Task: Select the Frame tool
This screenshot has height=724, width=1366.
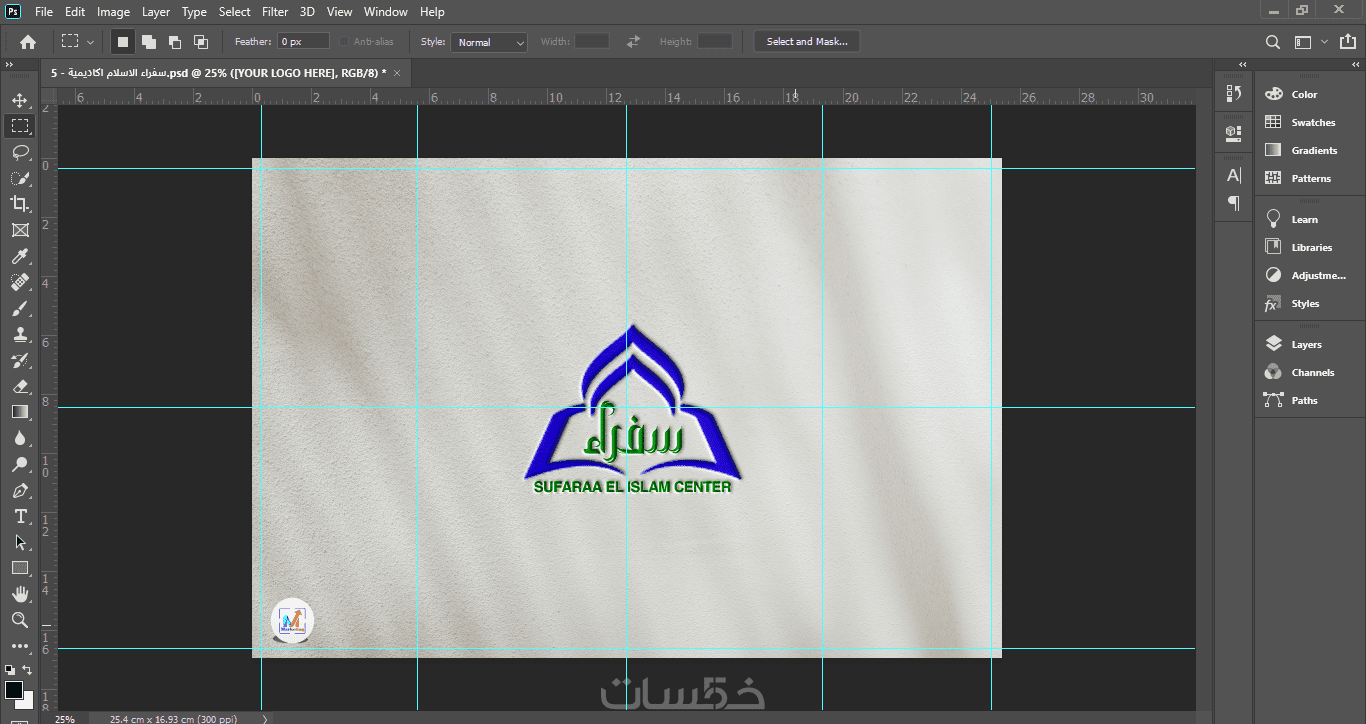Action: pos(20,230)
